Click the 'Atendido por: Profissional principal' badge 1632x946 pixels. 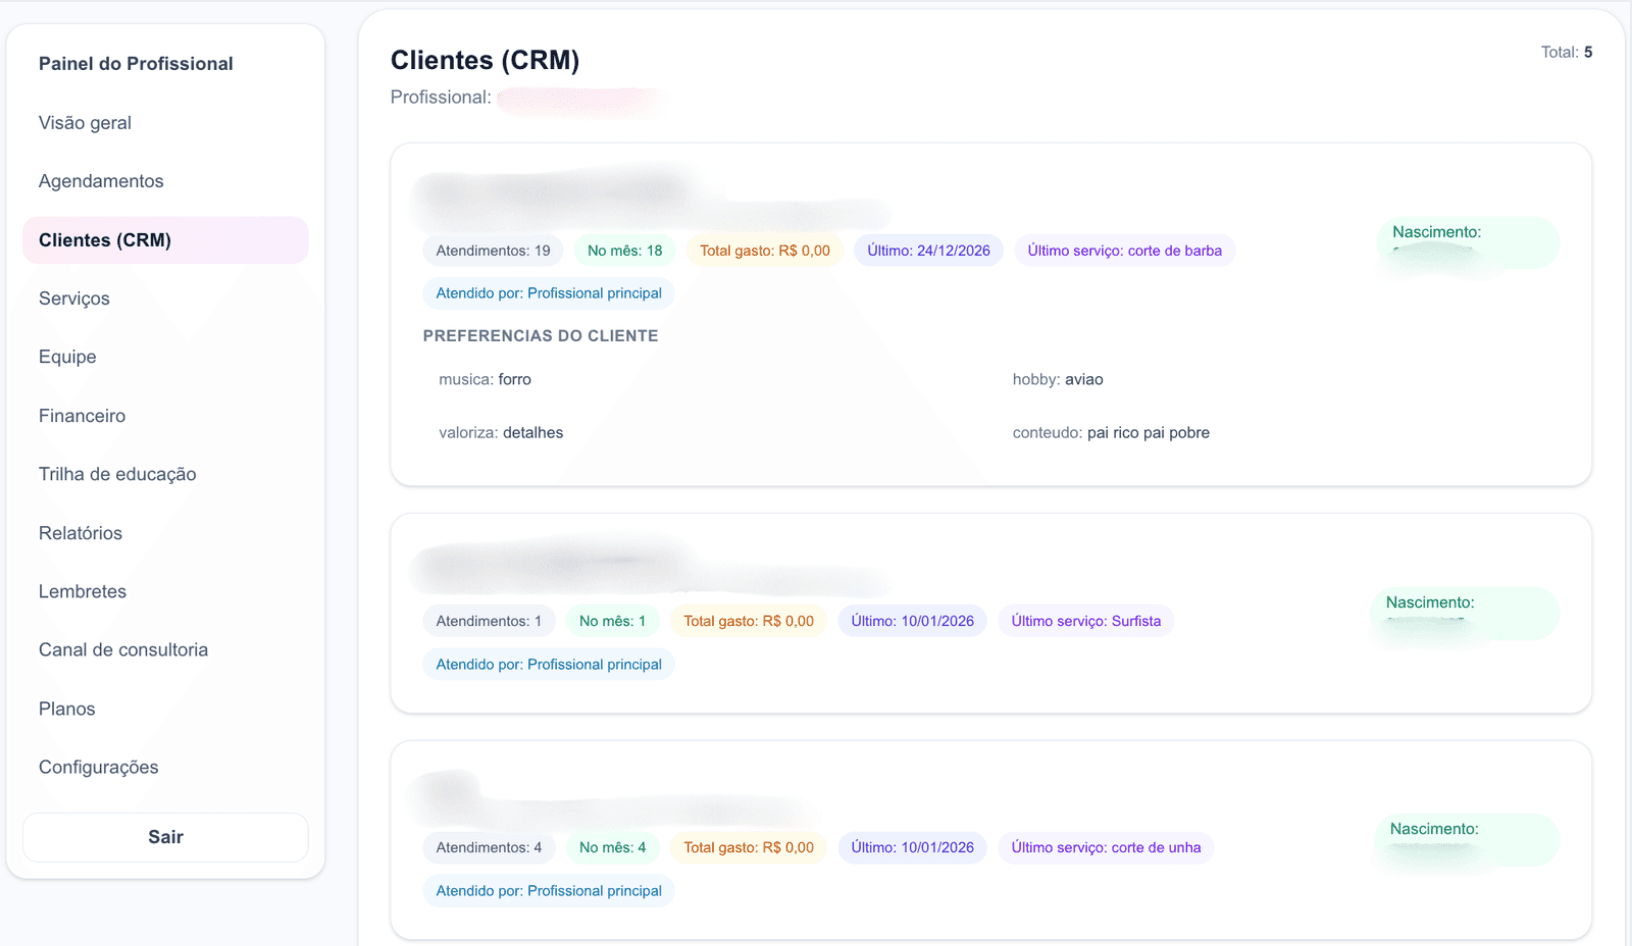[548, 293]
